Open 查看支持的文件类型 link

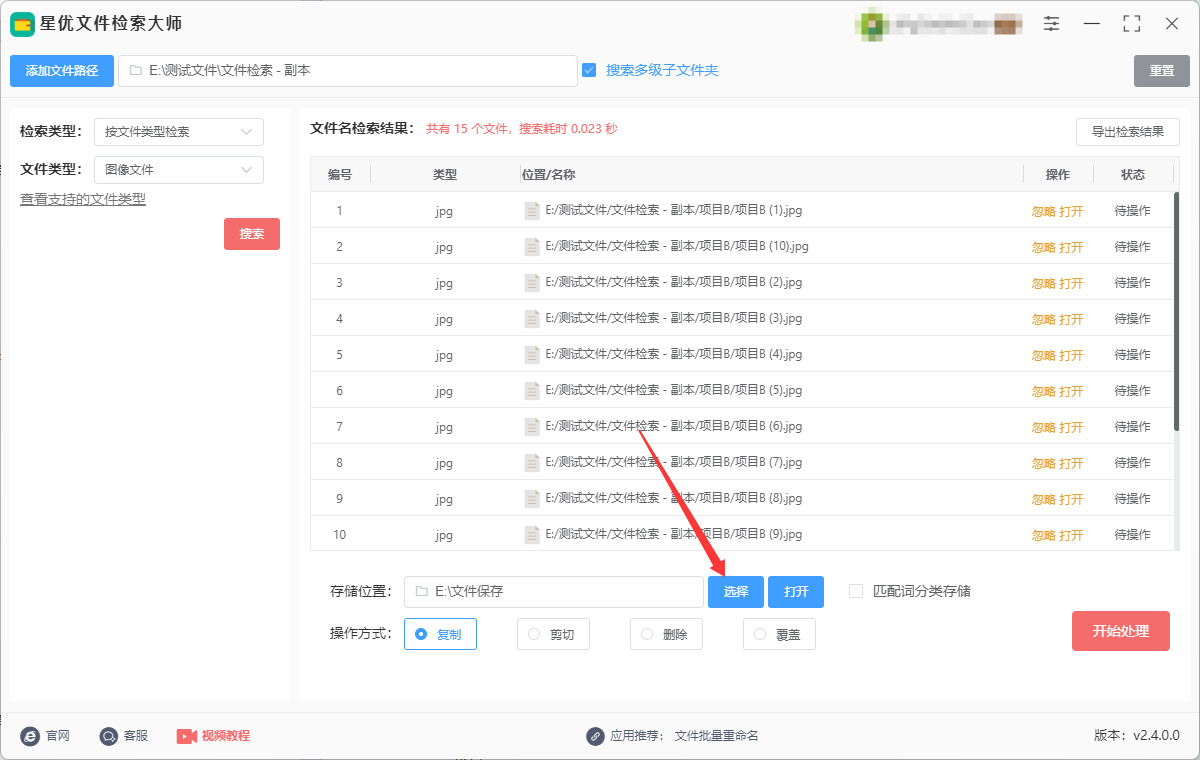tap(83, 199)
